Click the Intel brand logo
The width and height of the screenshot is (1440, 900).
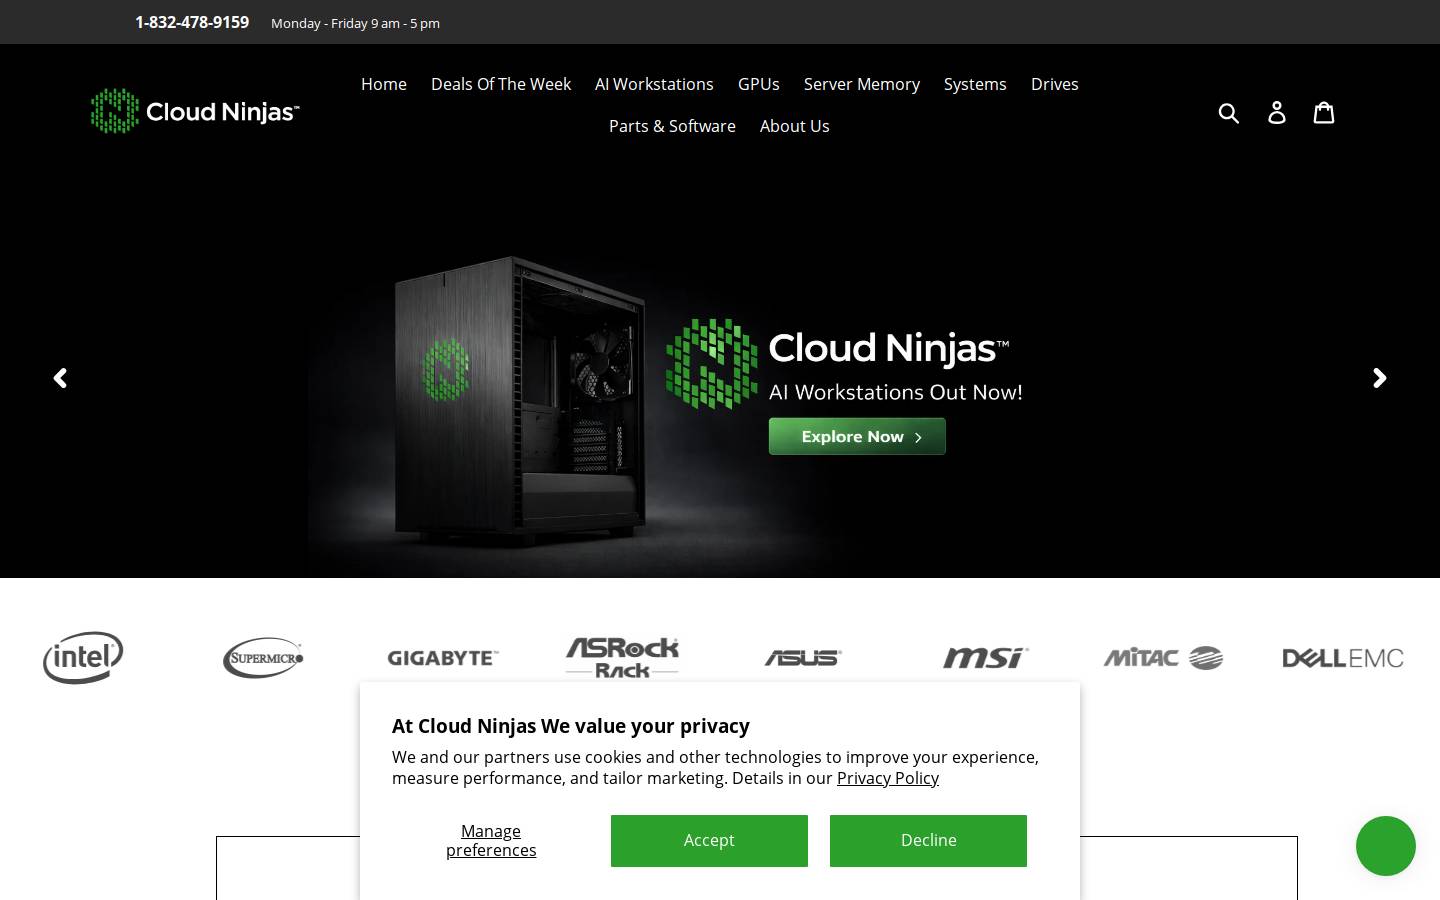point(83,657)
